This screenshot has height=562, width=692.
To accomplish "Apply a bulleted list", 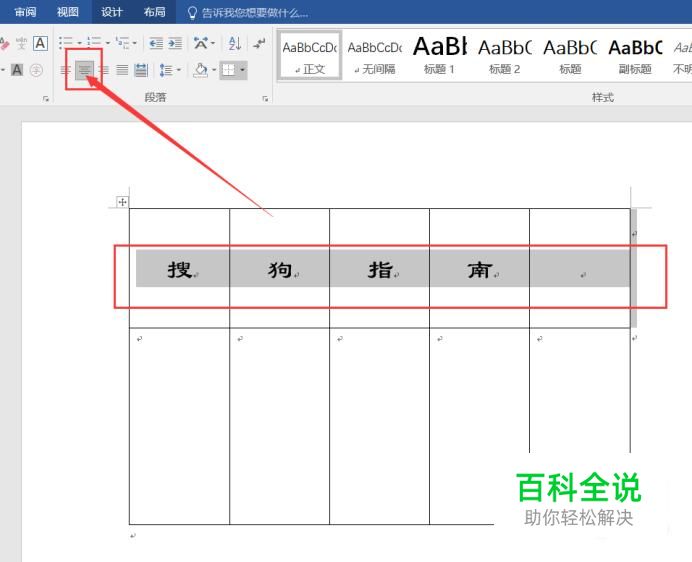I will click(66, 43).
